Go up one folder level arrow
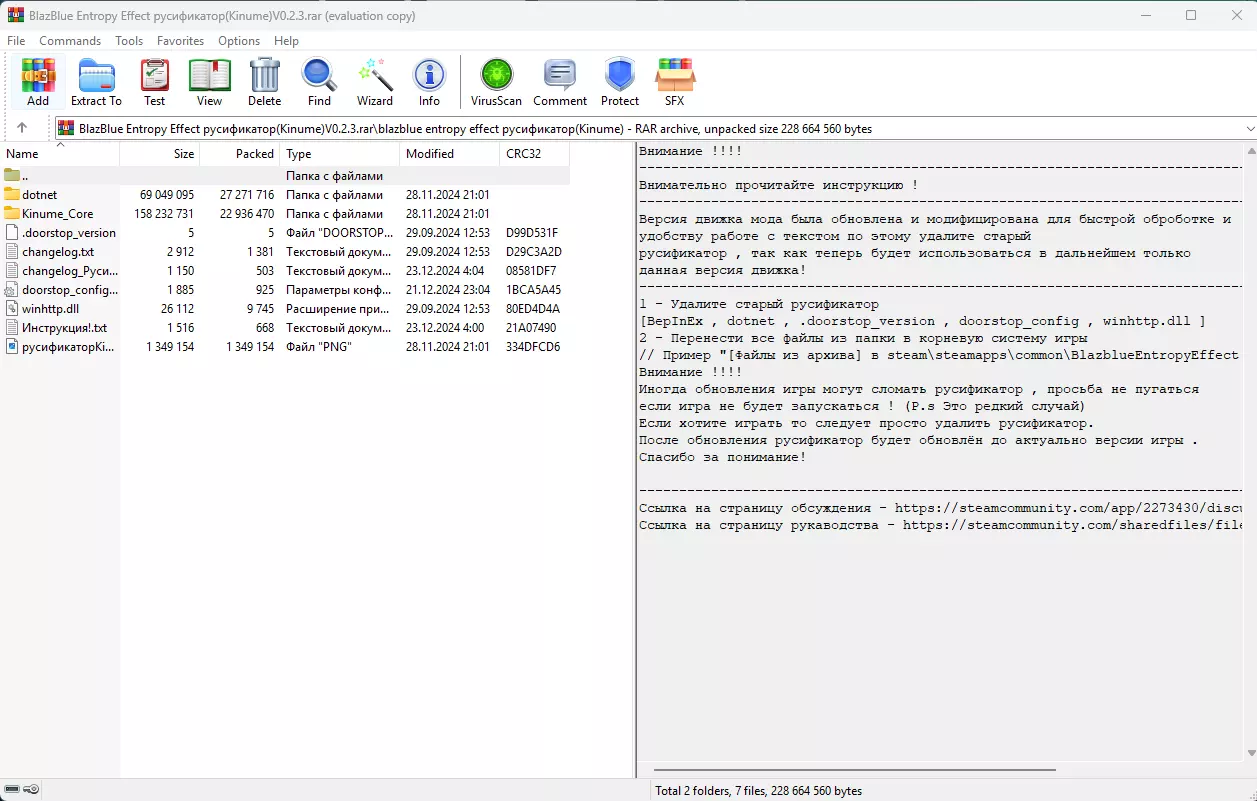This screenshot has height=801, width=1258. [22, 128]
